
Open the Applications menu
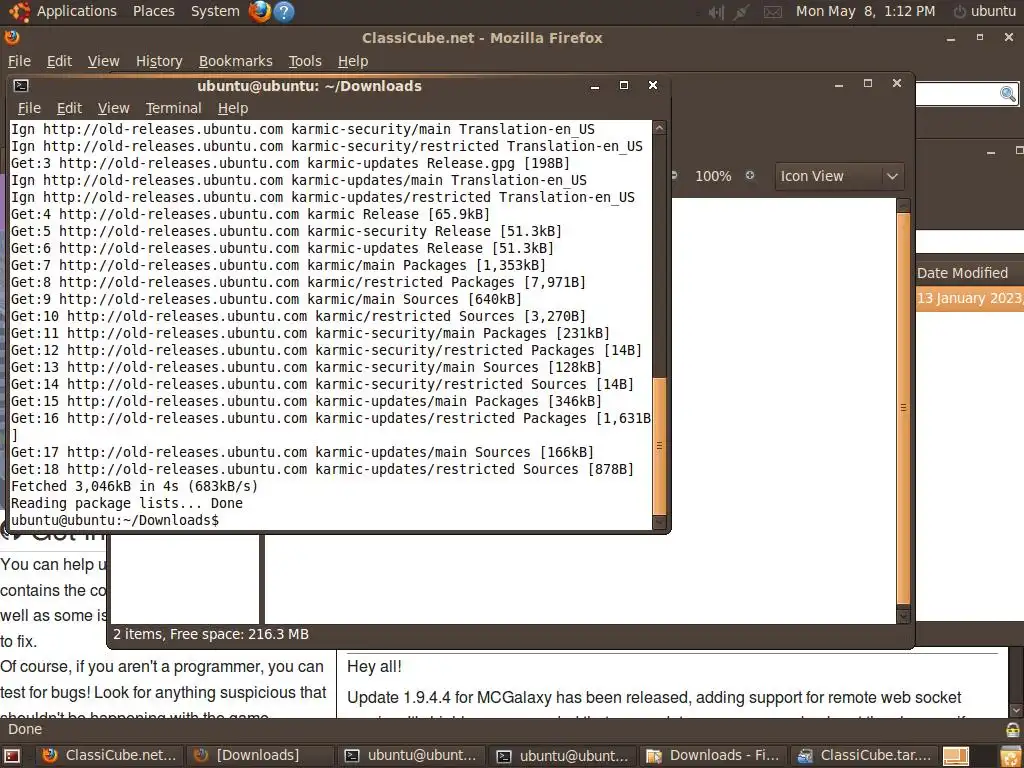pos(76,11)
